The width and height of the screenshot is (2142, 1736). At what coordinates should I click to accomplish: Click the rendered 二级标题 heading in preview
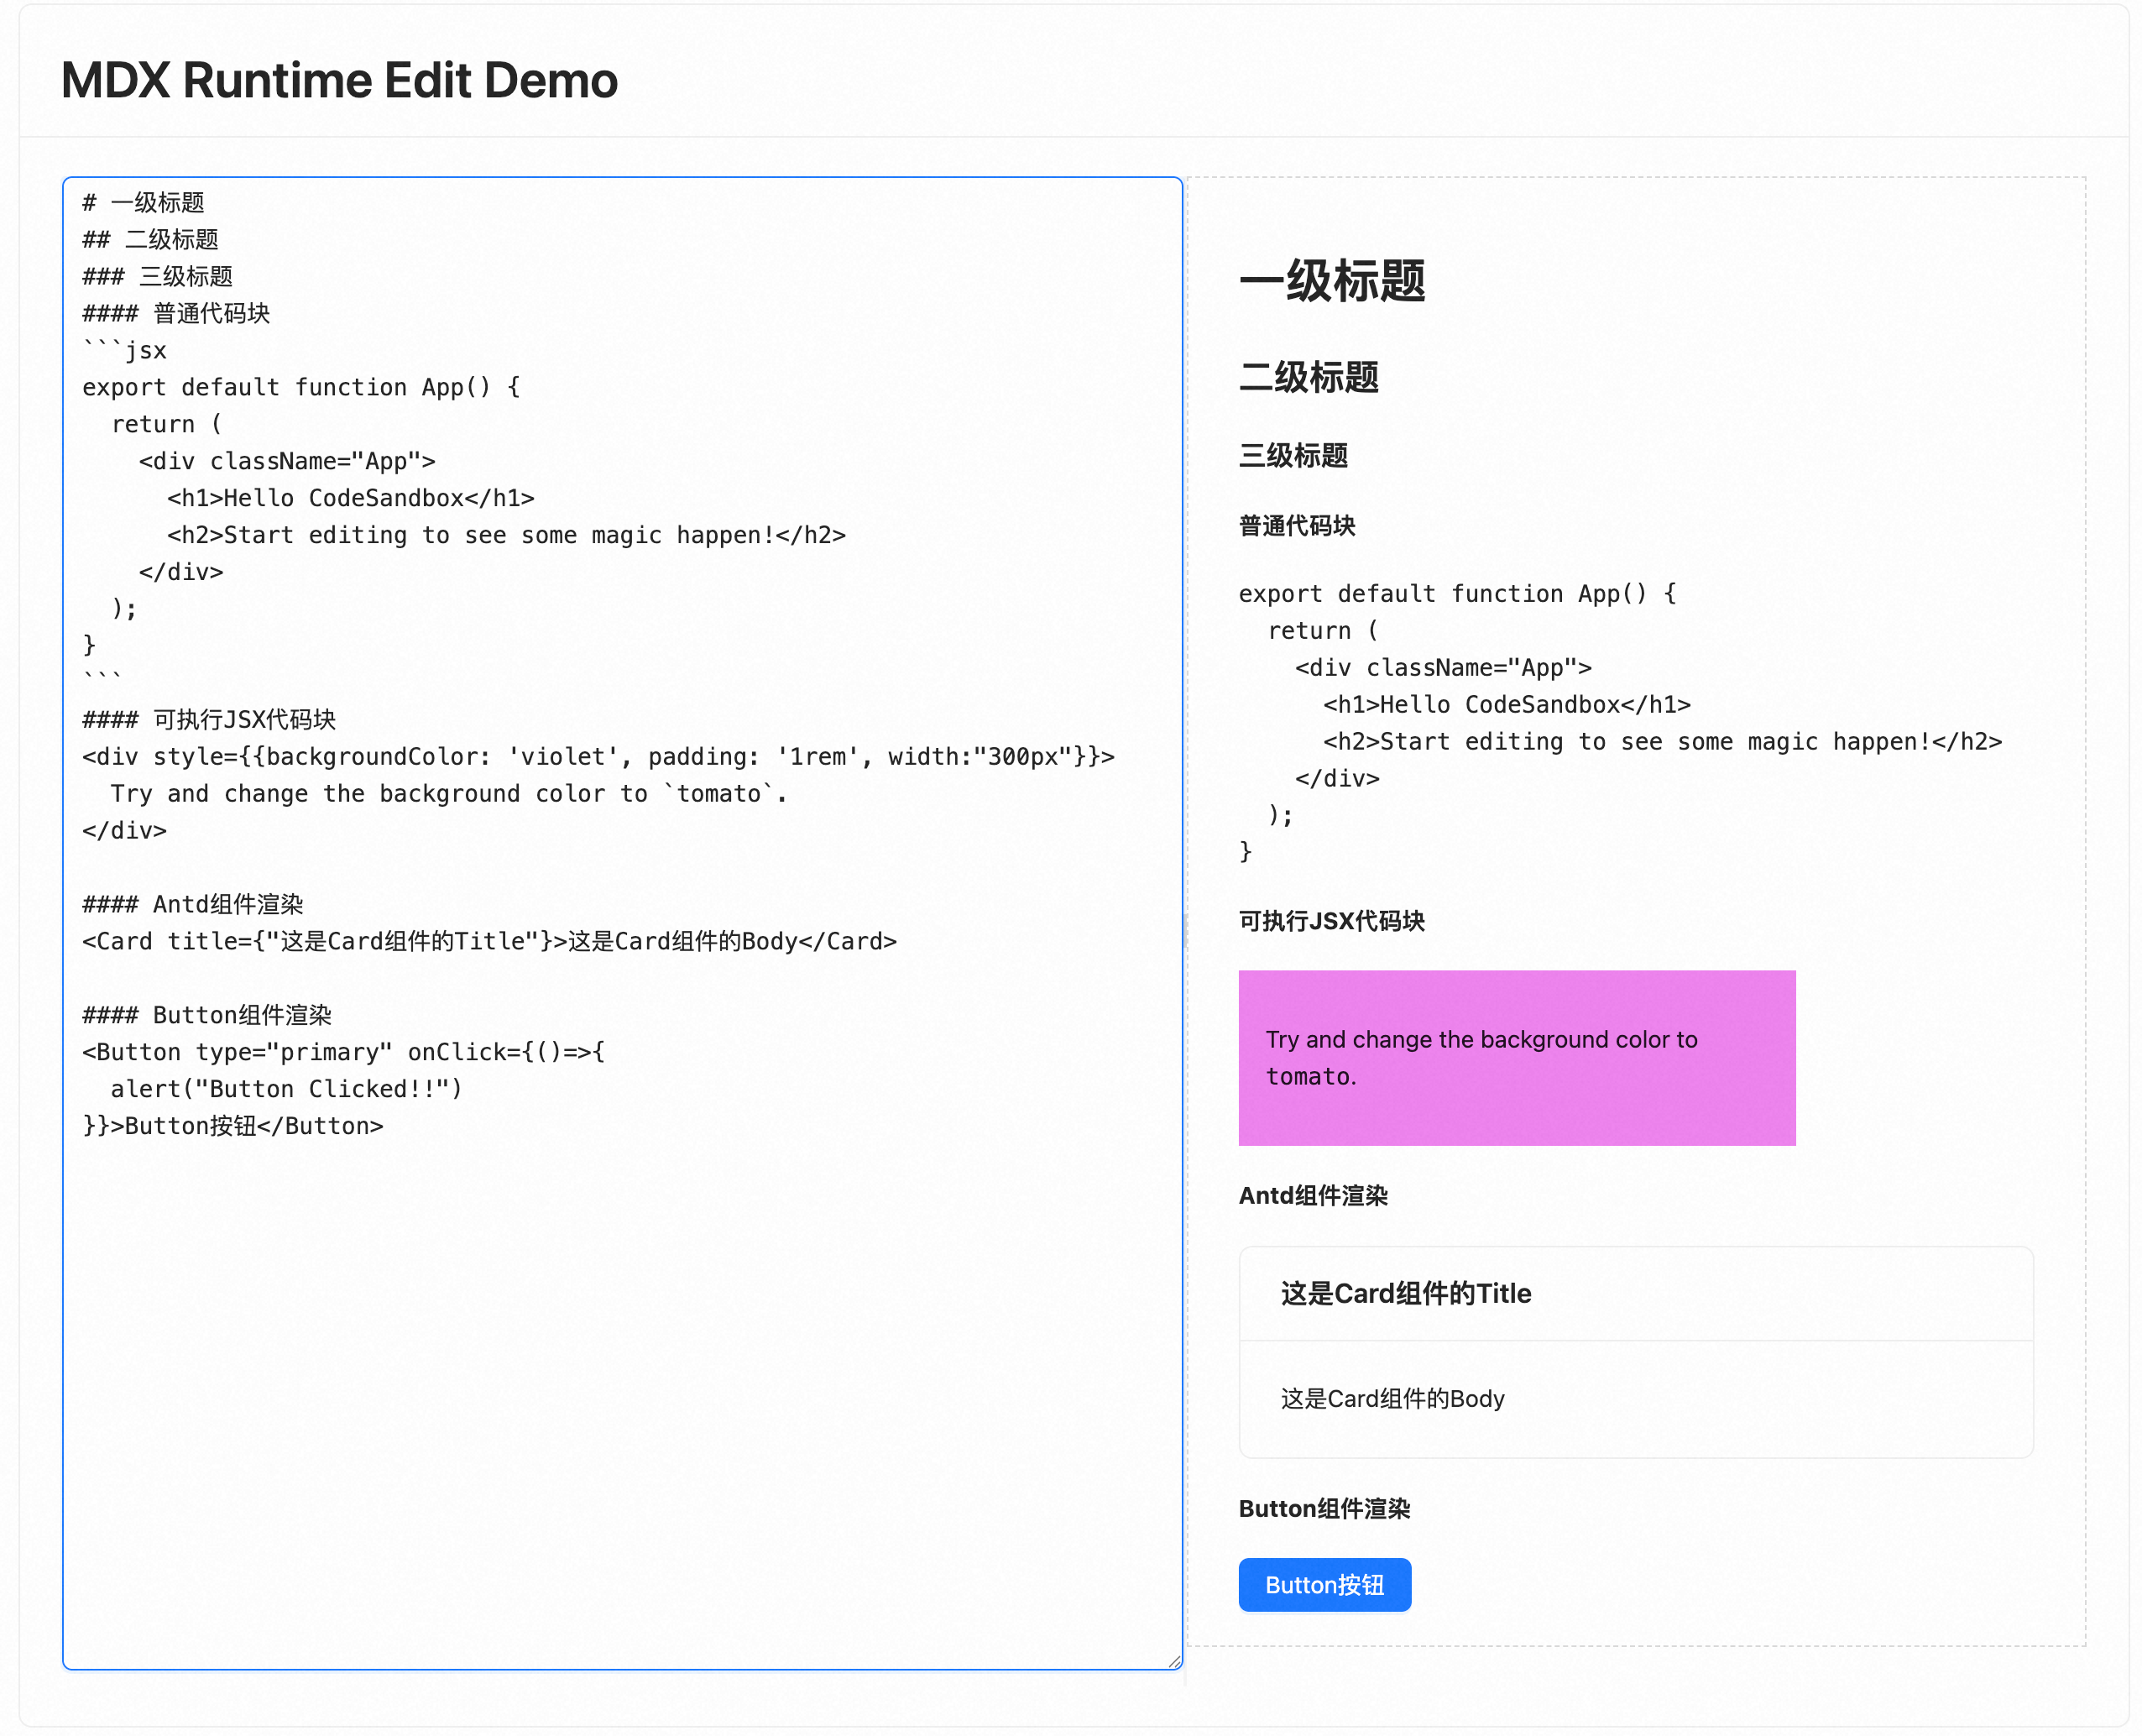coord(1308,378)
